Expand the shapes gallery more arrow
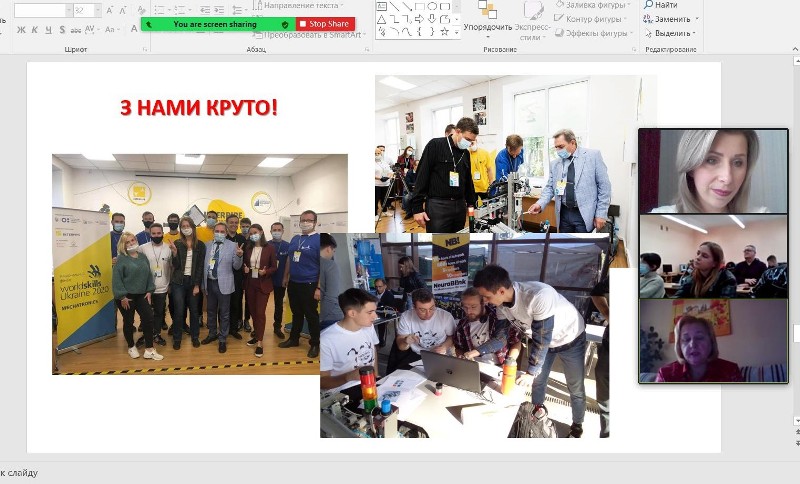The image size is (800, 484). tap(457, 32)
